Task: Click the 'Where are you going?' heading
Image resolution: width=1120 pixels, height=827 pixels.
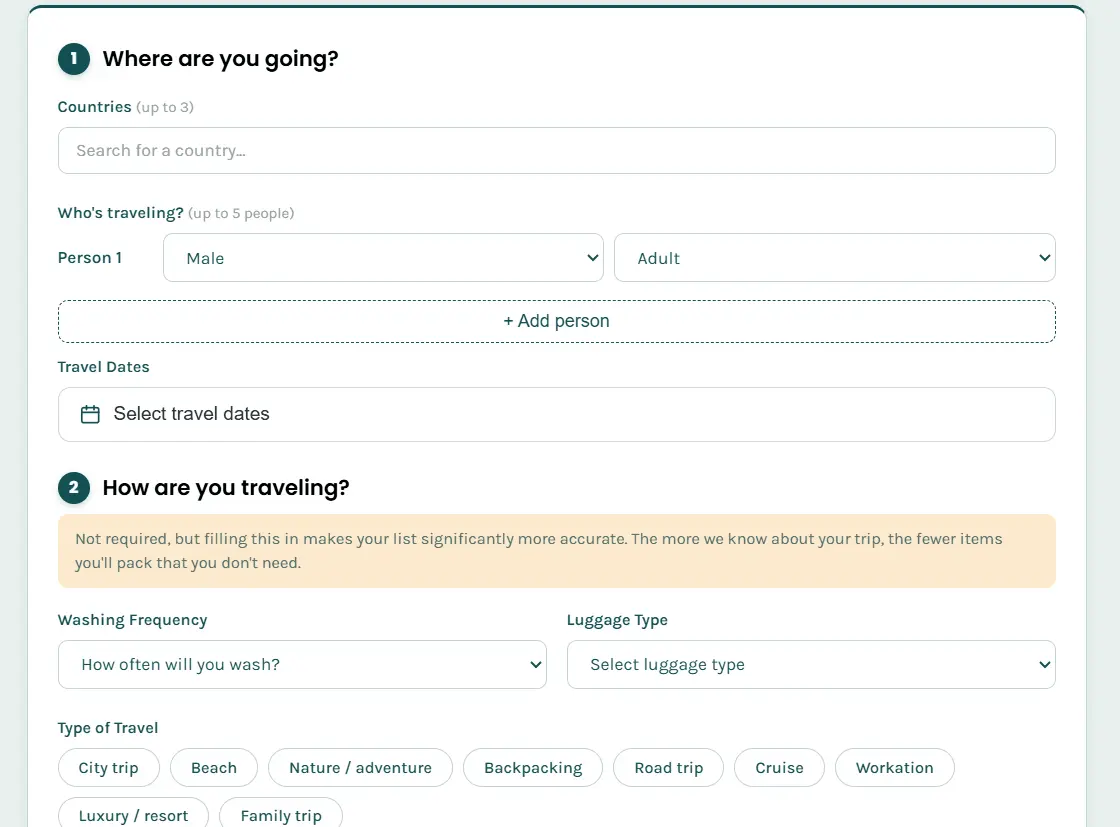Action: click(220, 59)
